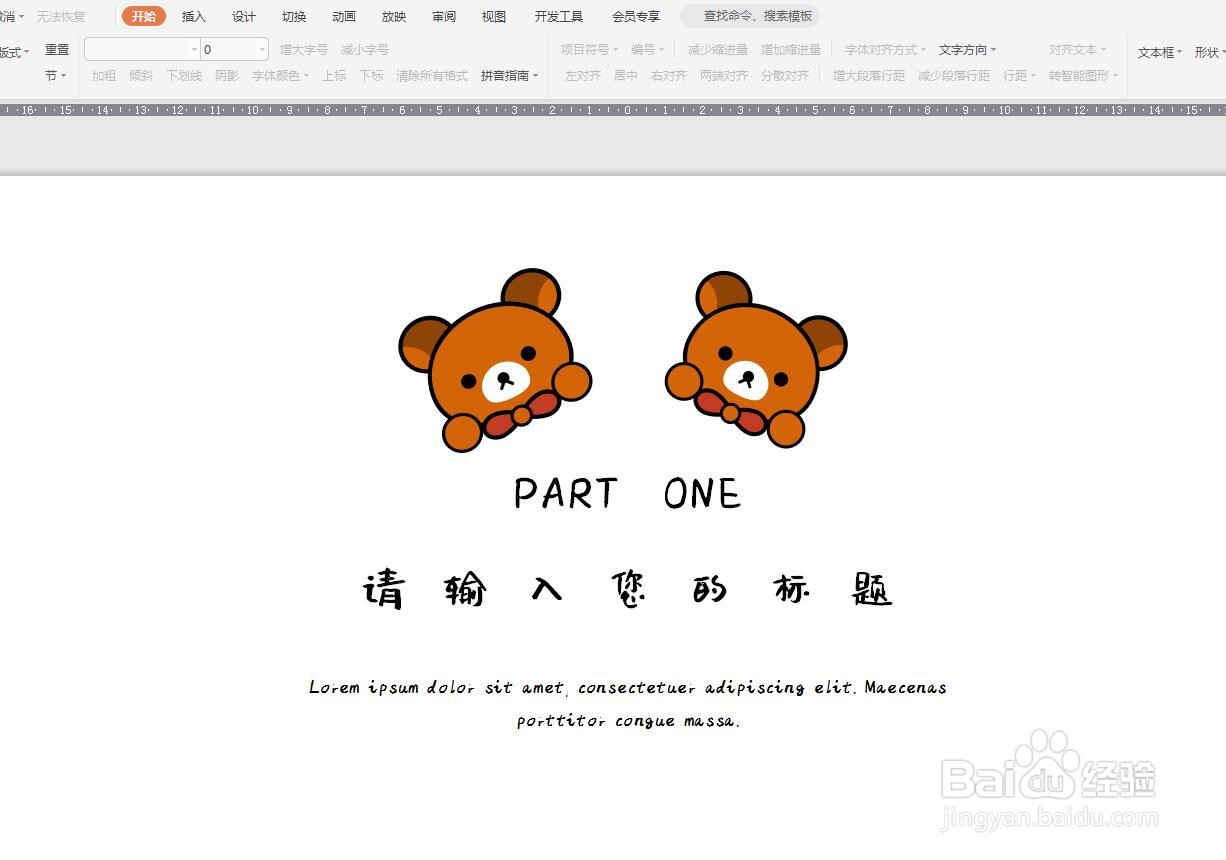Switch to the 插入 tab
1226x860 pixels.
click(x=194, y=16)
